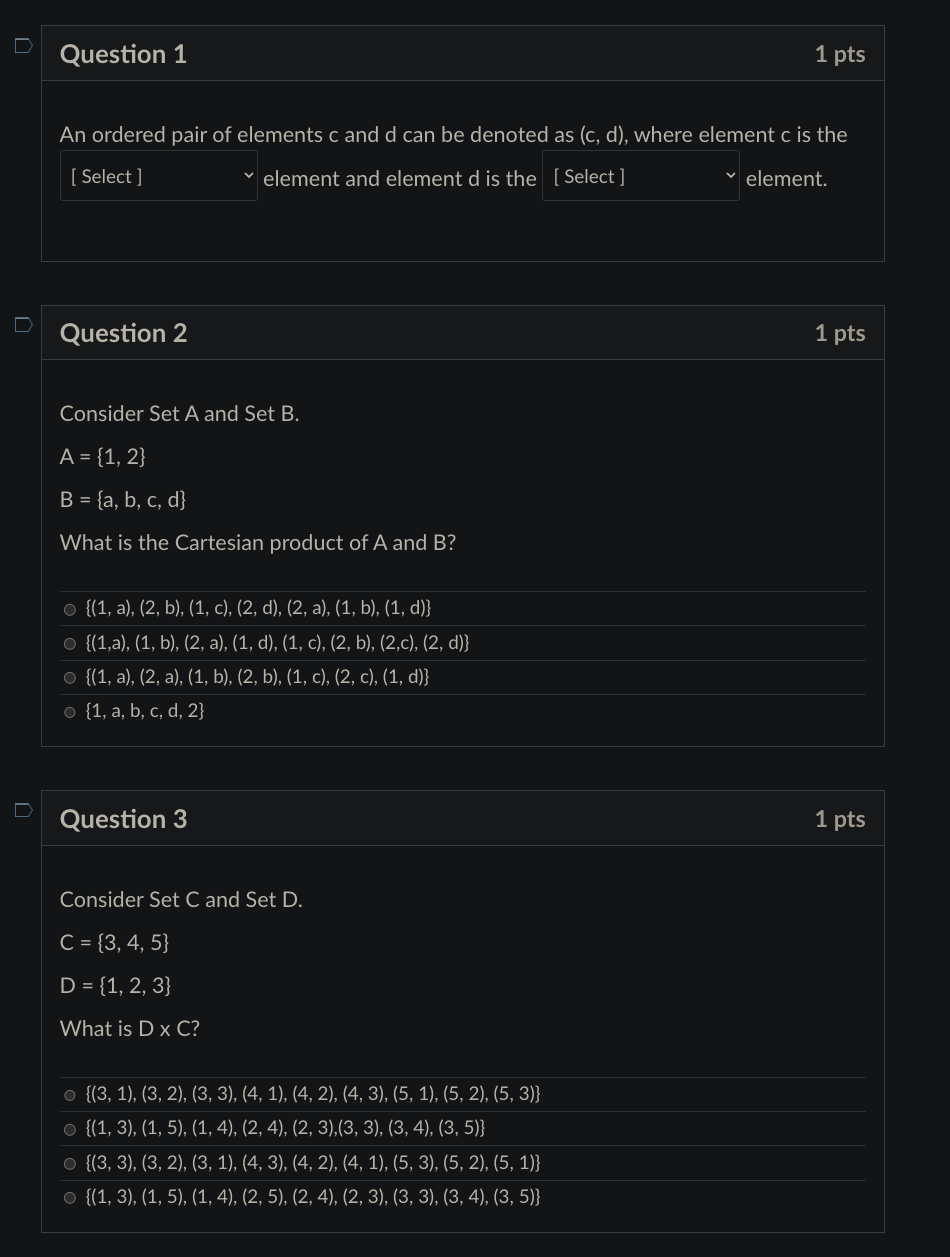Flag Question 2 using the bookmark icon

23,324
